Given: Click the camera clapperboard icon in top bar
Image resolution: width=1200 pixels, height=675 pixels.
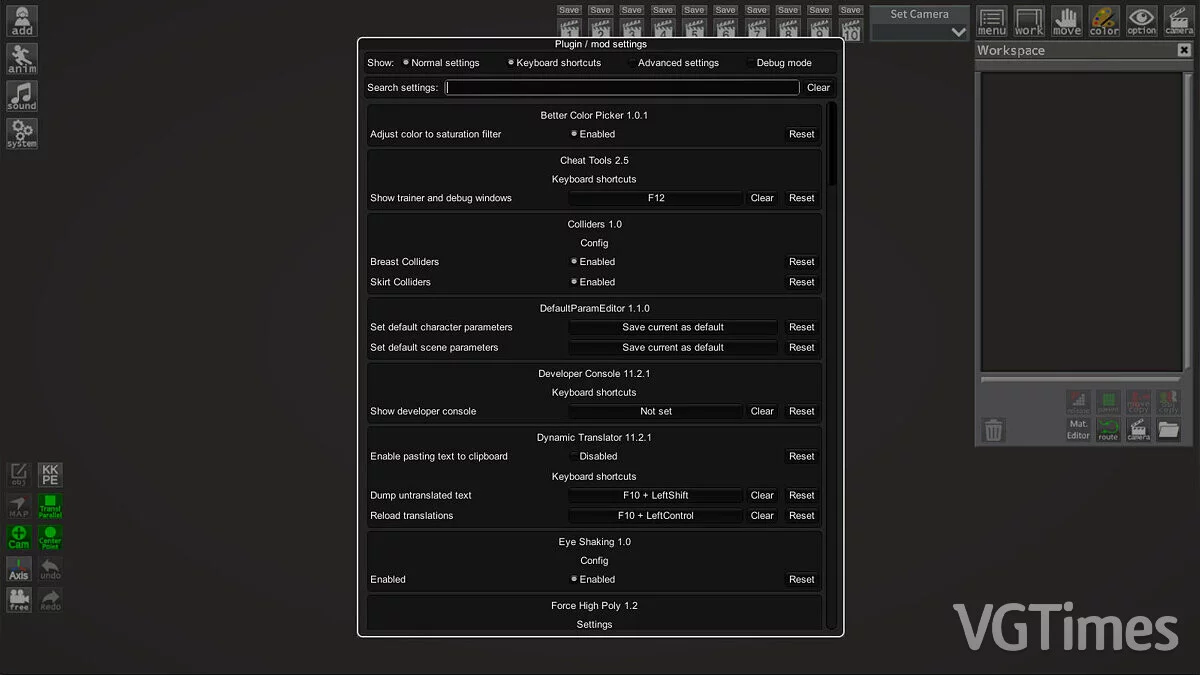Looking at the screenshot, I should pyautogui.click(x=1179, y=21).
